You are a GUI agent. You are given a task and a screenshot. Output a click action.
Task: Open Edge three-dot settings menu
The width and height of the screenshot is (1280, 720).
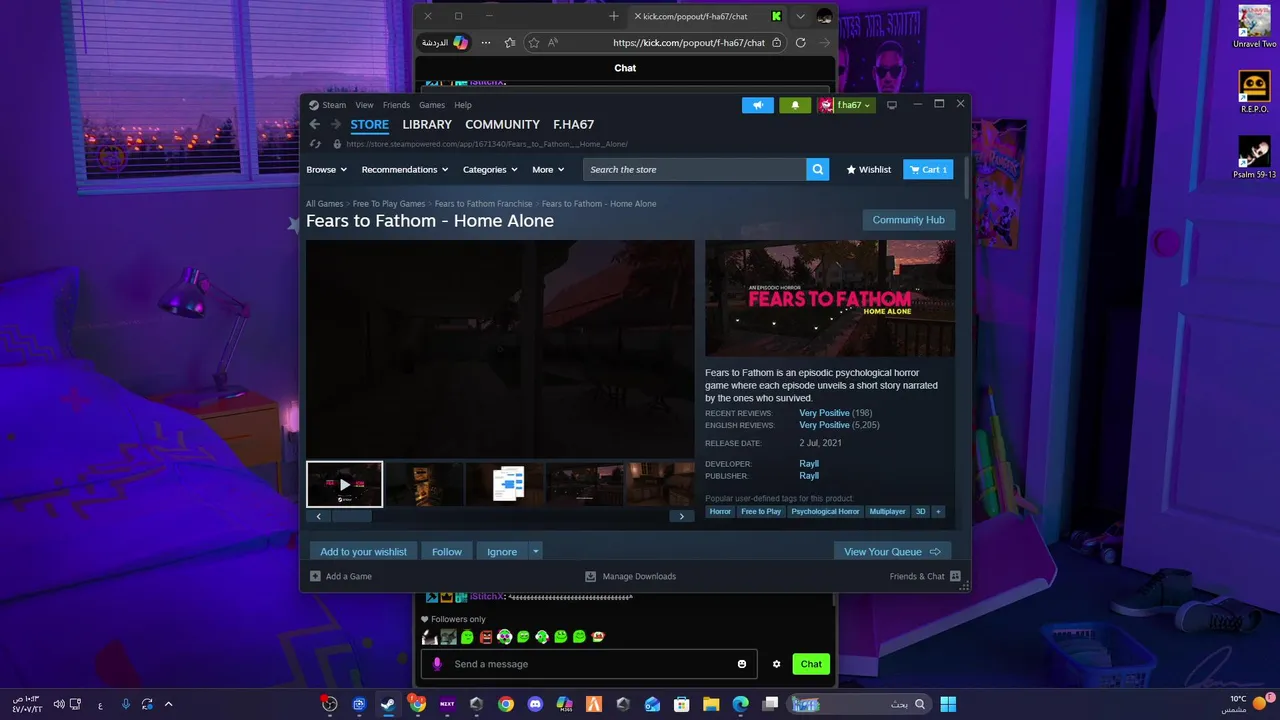click(486, 43)
